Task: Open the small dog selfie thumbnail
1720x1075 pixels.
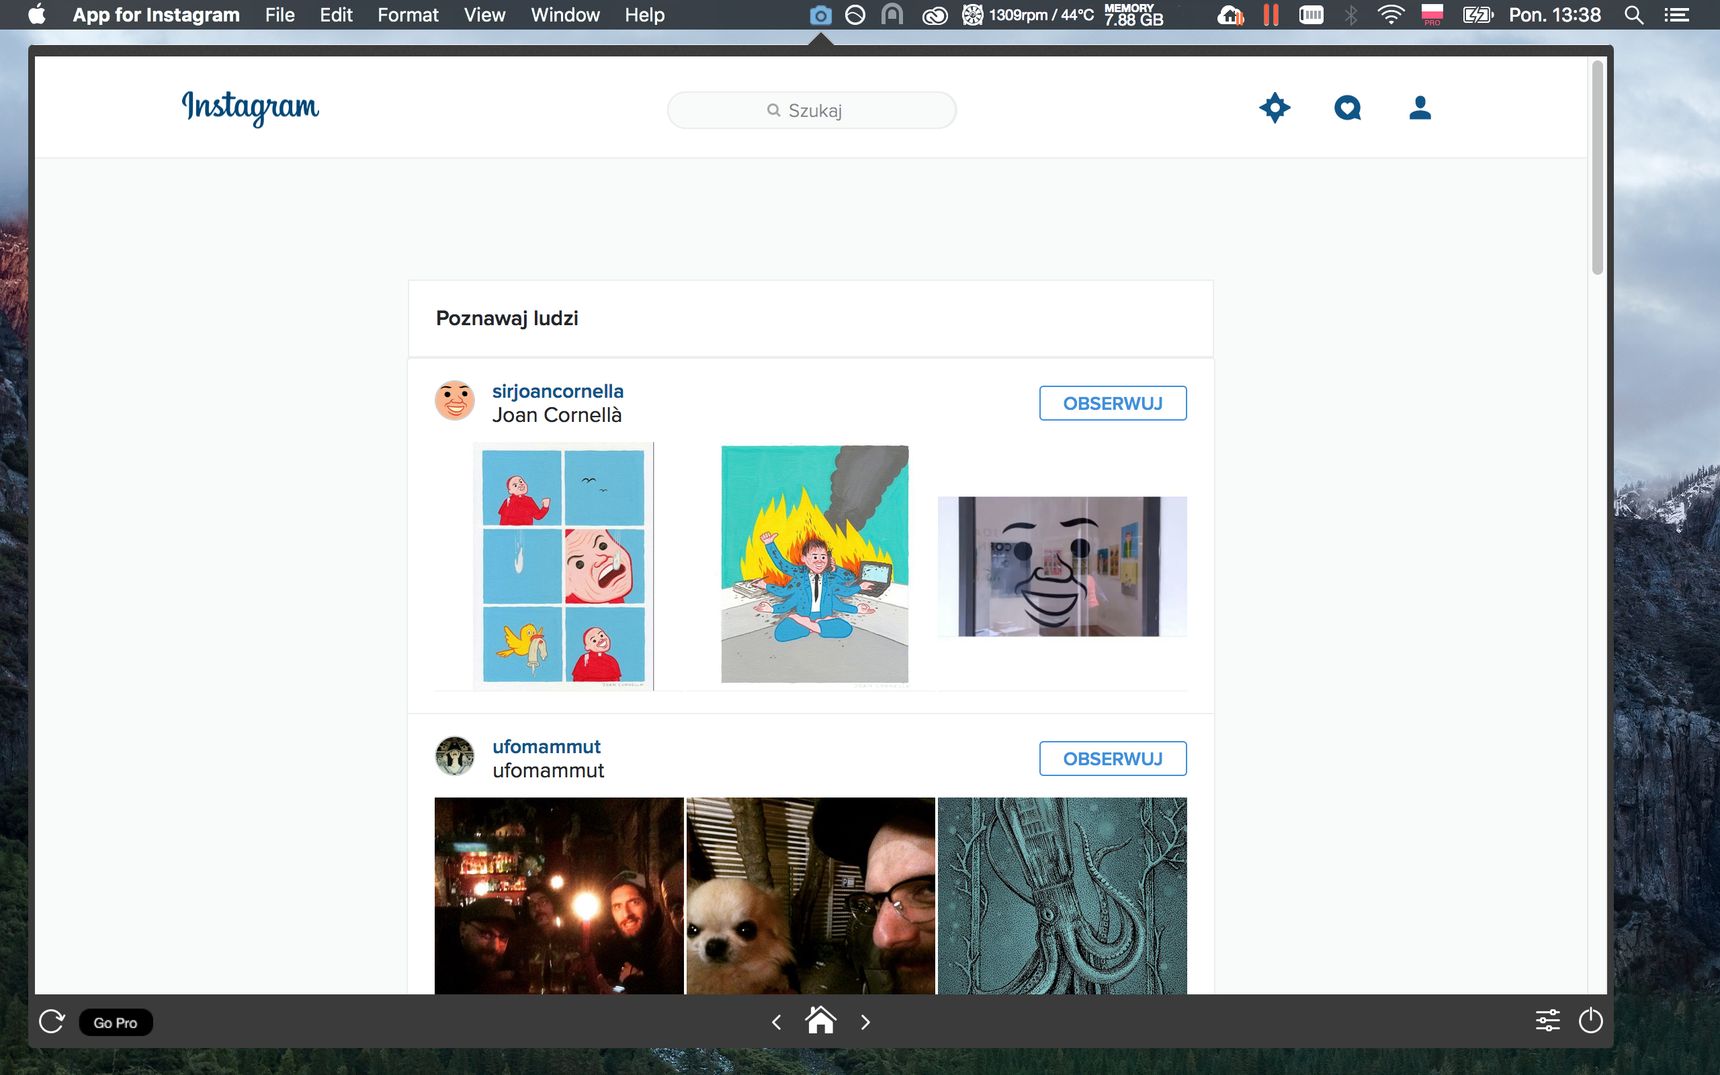Action: (x=811, y=895)
